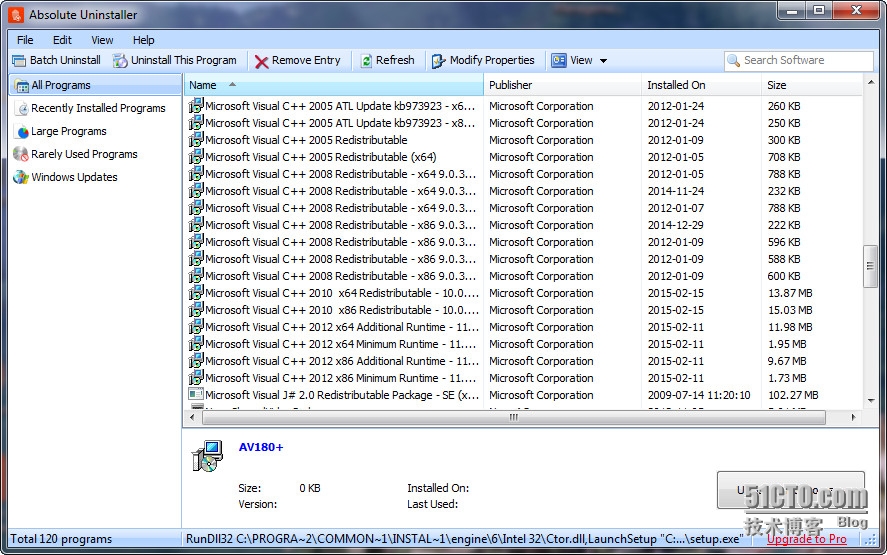Sort list by Installed On column

701,85
